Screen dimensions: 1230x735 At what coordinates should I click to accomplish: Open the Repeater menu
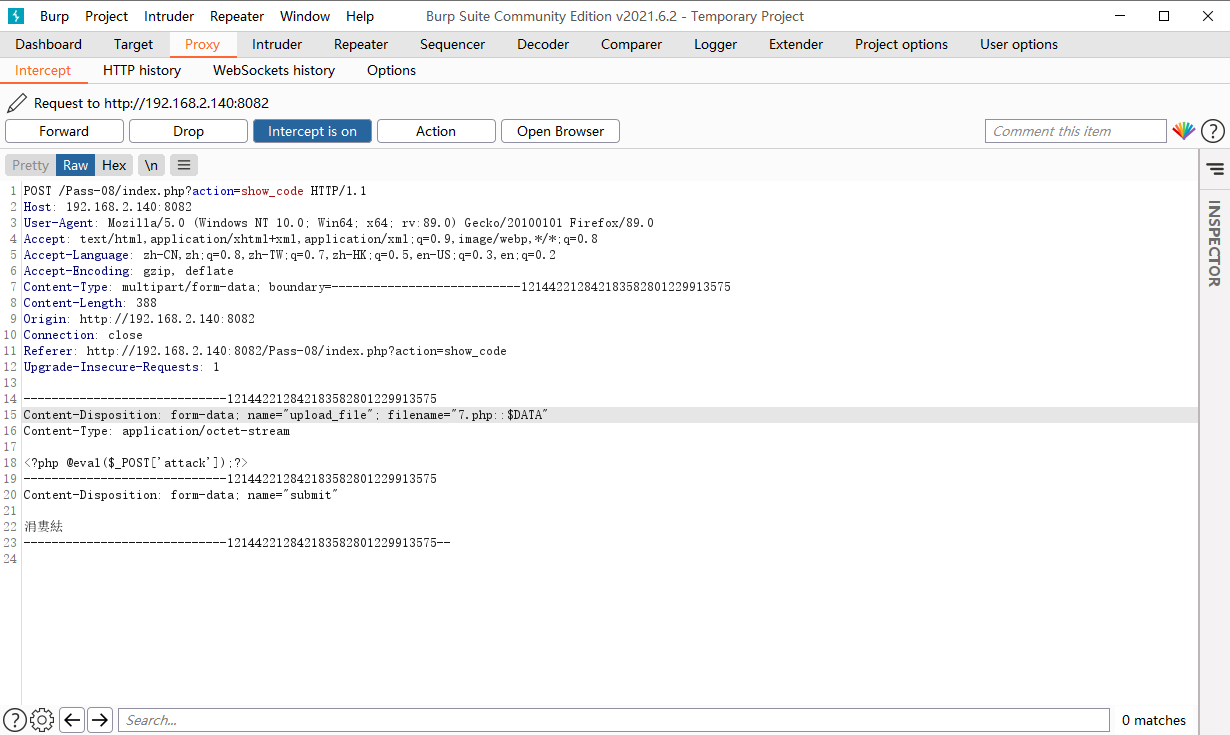[237, 16]
